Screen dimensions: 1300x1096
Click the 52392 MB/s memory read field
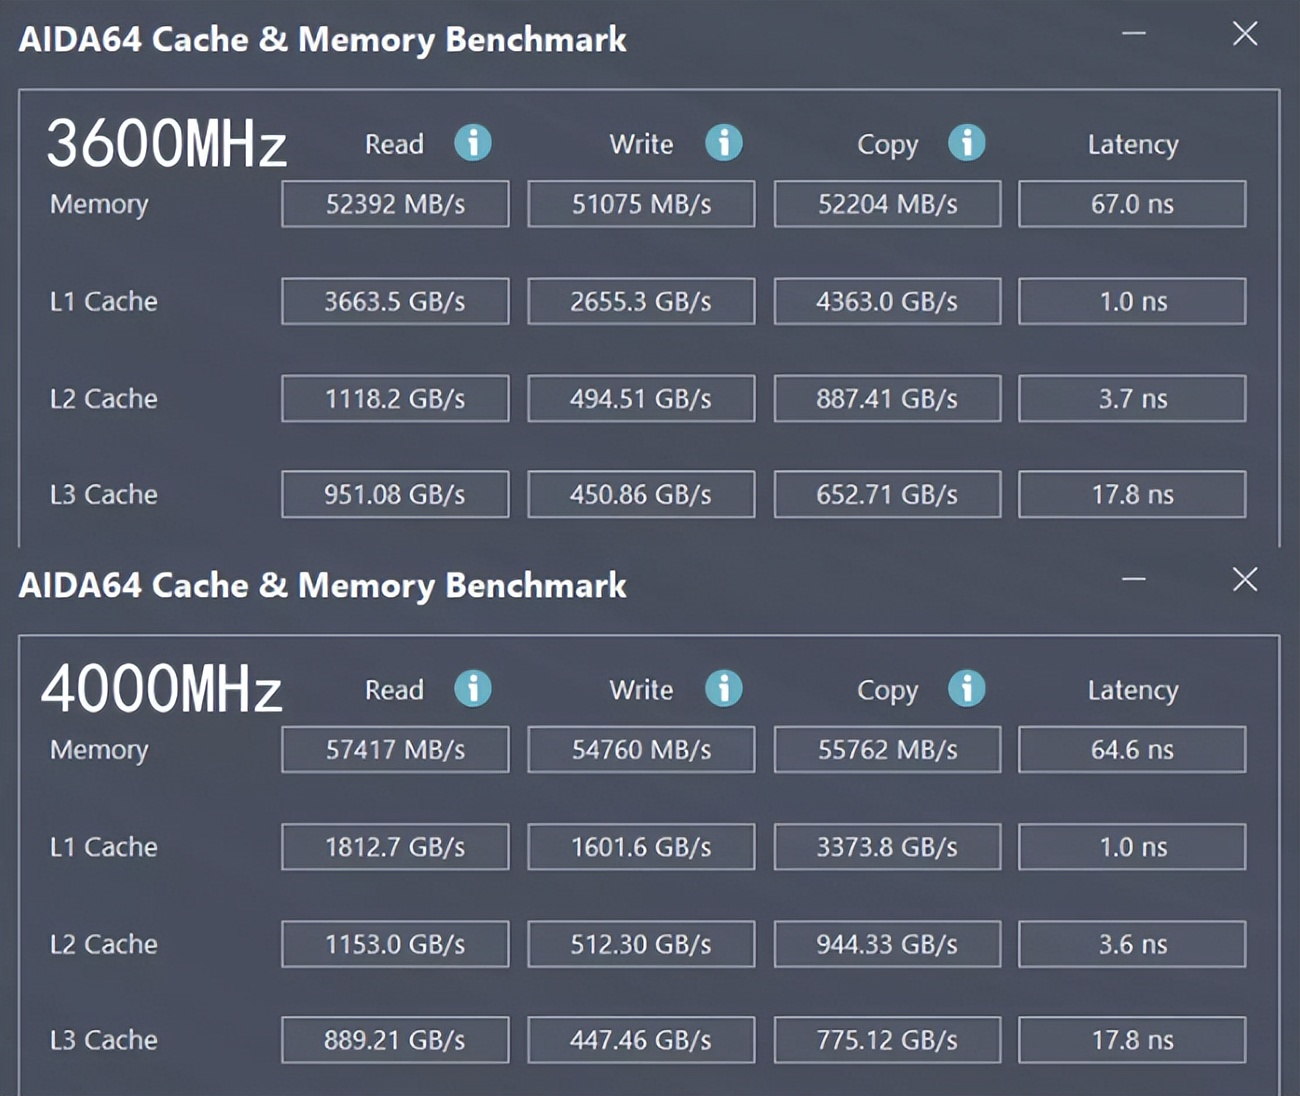click(395, 204)
